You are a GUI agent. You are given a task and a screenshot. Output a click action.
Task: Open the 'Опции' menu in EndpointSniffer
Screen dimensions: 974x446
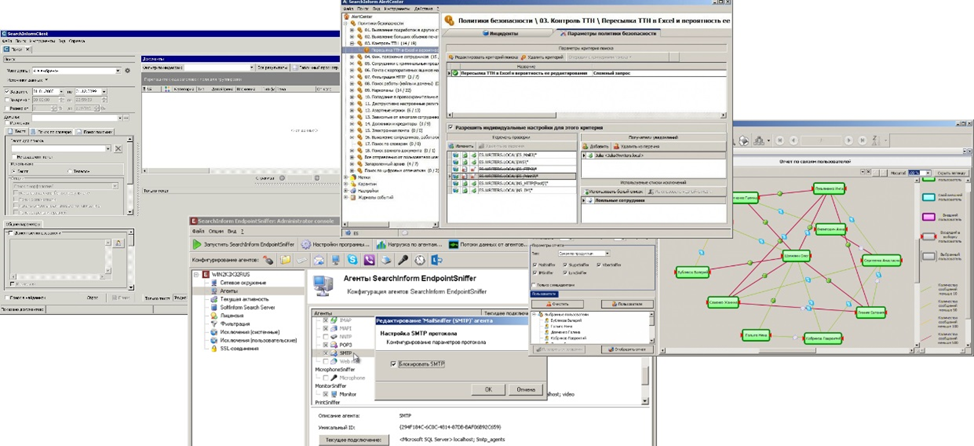216,230
